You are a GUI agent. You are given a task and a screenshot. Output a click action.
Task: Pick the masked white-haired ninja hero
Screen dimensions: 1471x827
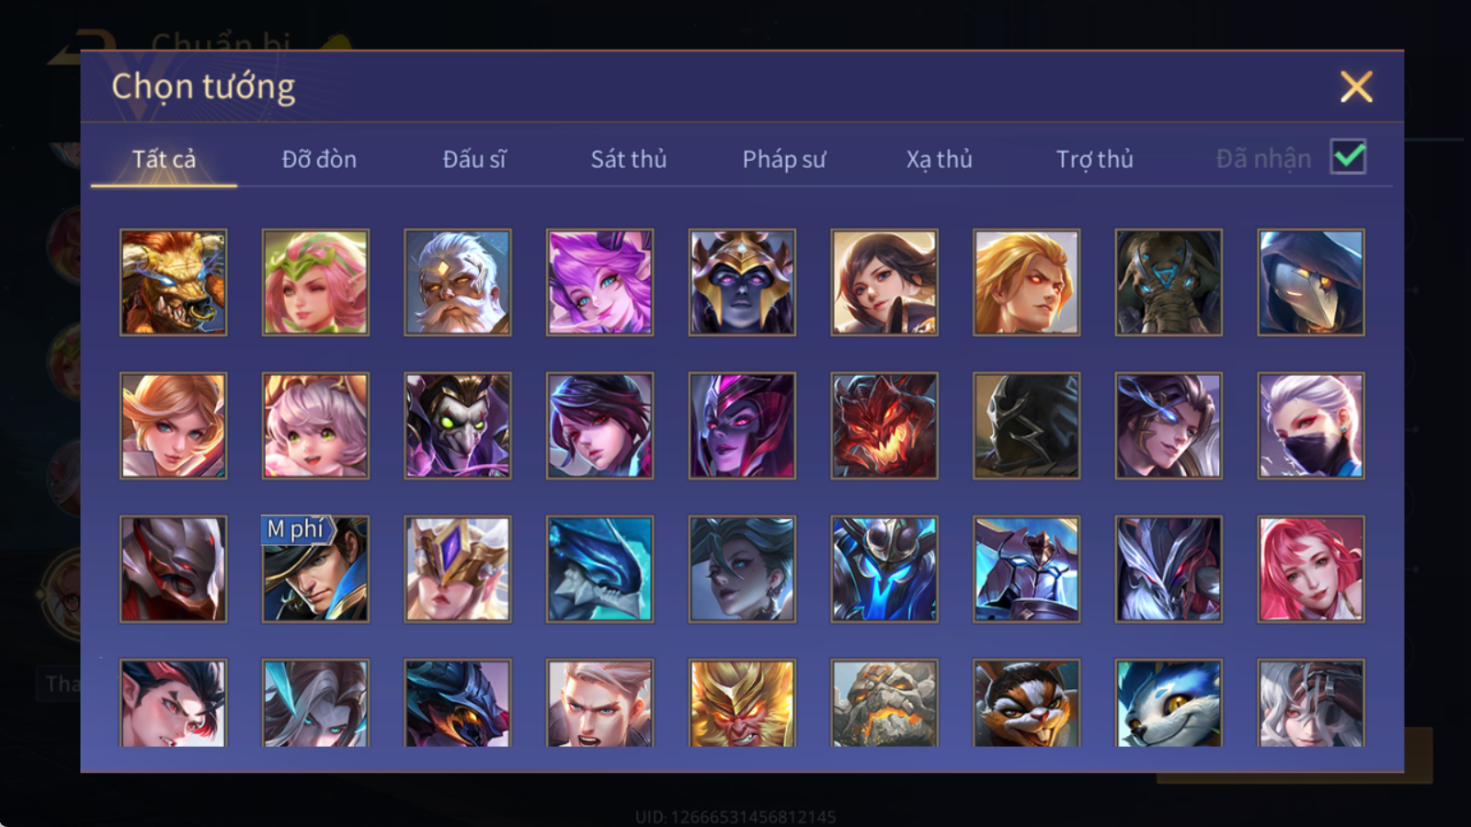pyautogui.click(x=1311, y=426)
